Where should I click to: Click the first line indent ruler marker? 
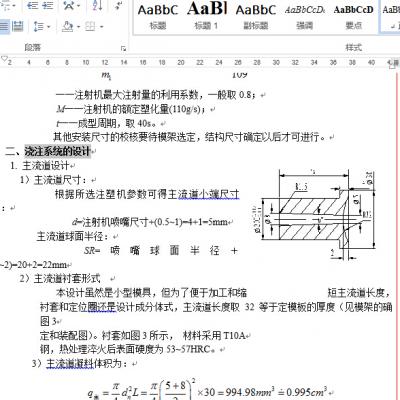click(4, 59)
